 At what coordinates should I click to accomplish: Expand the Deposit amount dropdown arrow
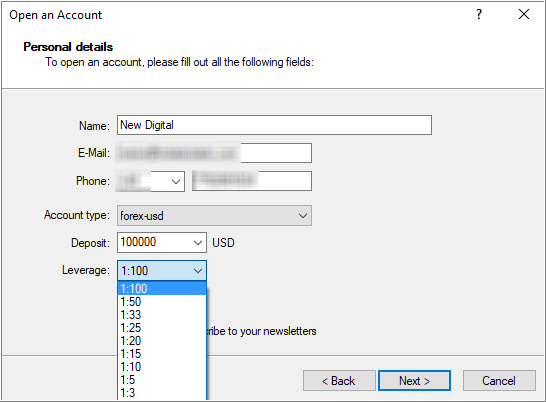(198, 242)
